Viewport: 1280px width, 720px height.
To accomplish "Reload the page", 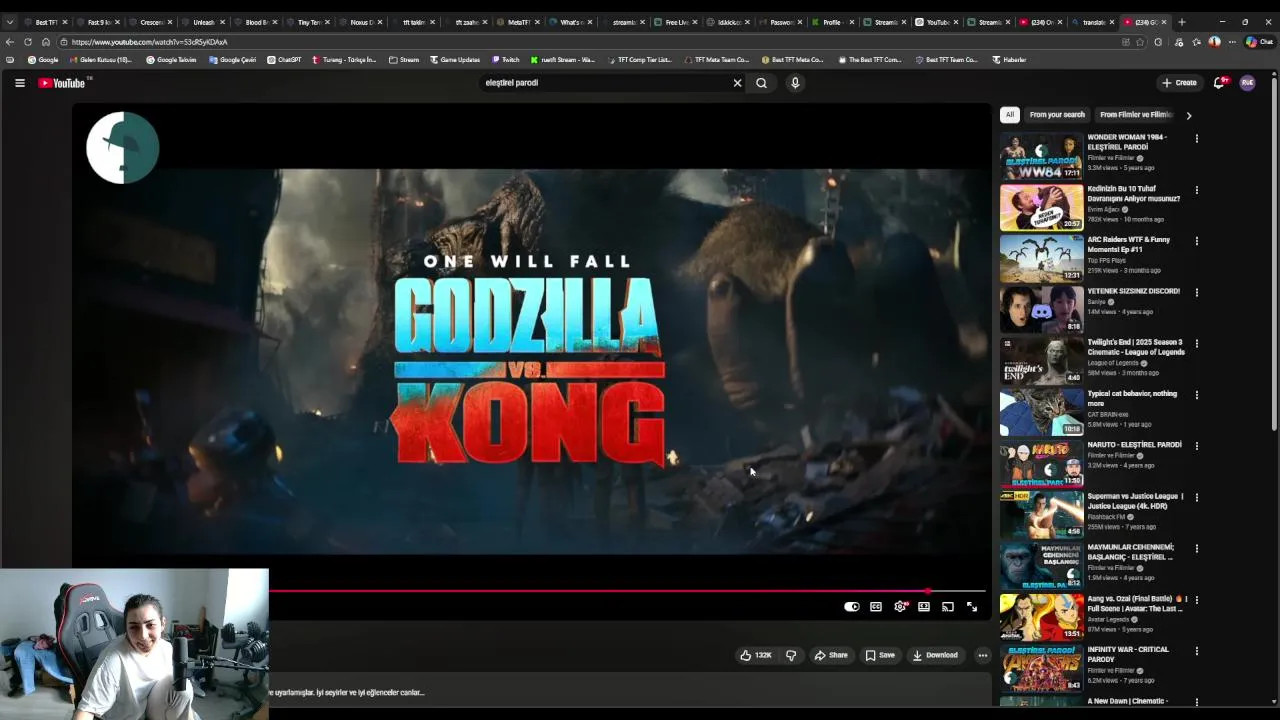I will pos(27,42).
